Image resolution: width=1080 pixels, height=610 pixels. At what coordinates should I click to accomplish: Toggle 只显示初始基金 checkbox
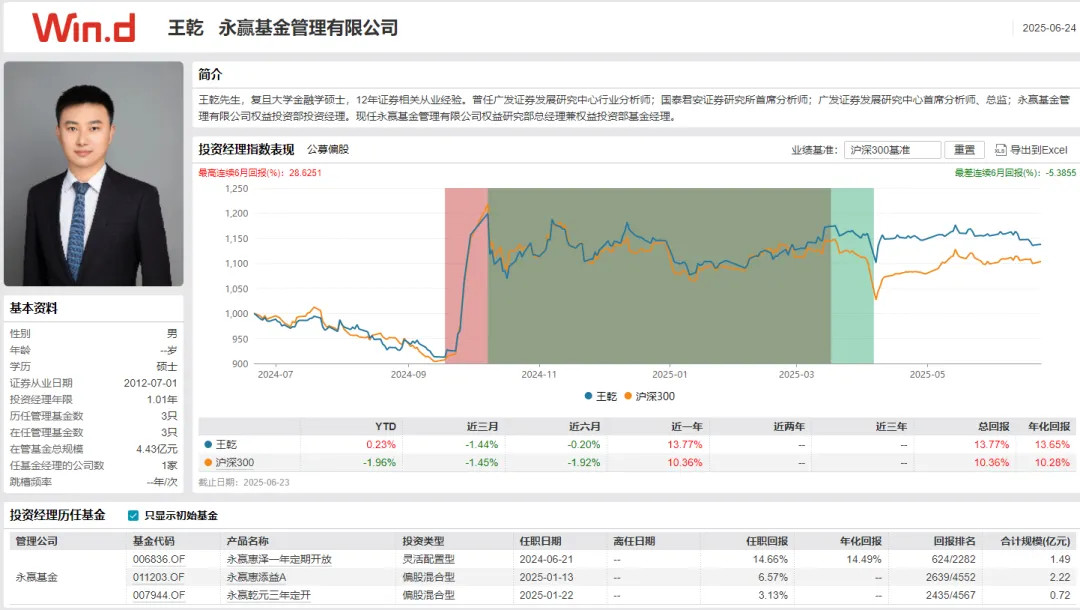(x=134, y=516)
